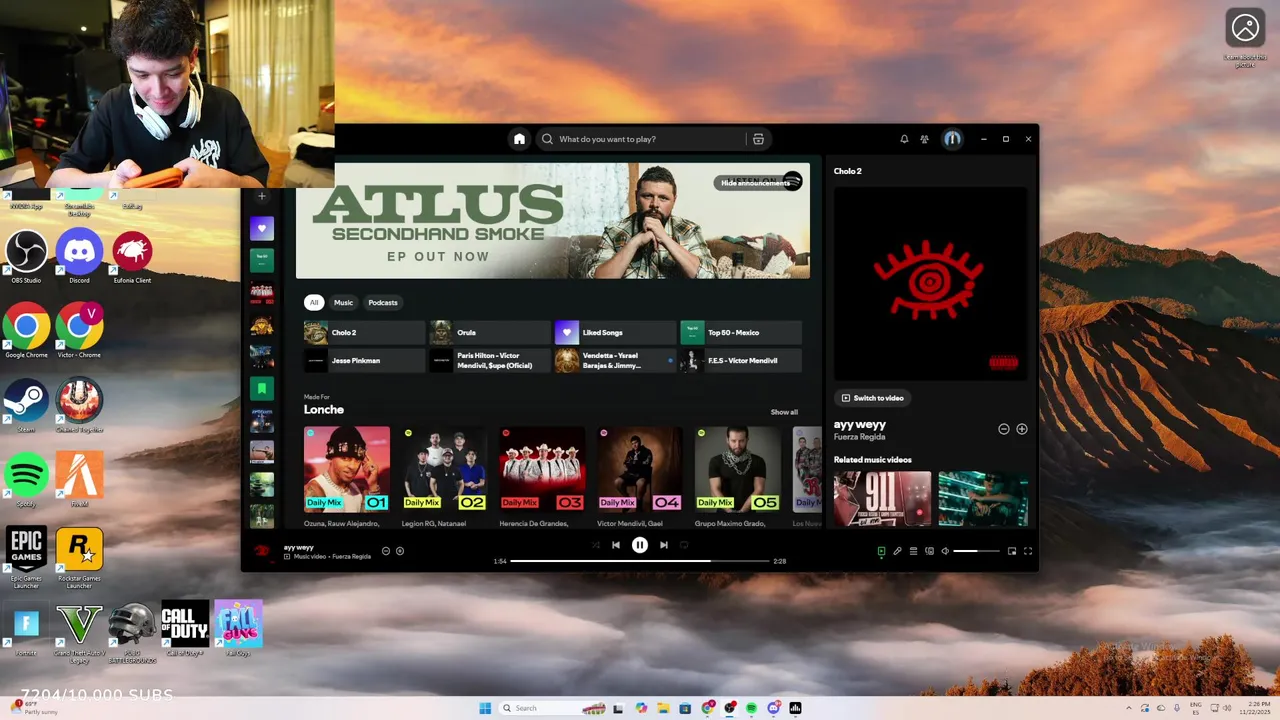This screenshot has width=1280, height=720.
Task: Add ayy weyy to Liked Songs in side panel
Action: [1022, 429]
